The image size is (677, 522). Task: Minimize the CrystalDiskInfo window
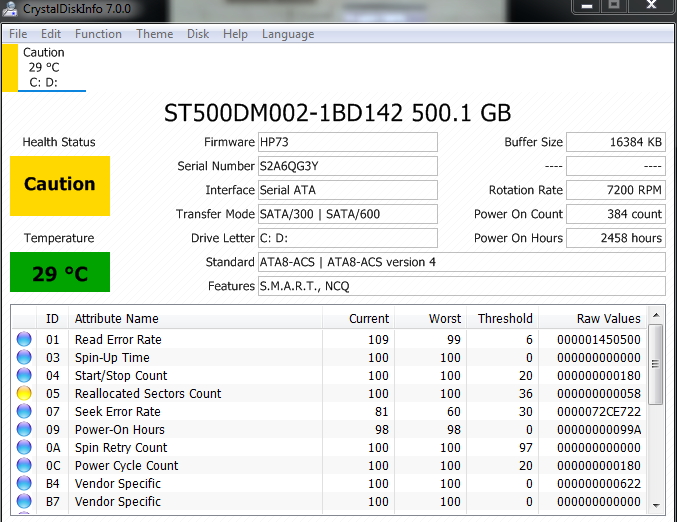pyautogui.click(x=587, y=6)
